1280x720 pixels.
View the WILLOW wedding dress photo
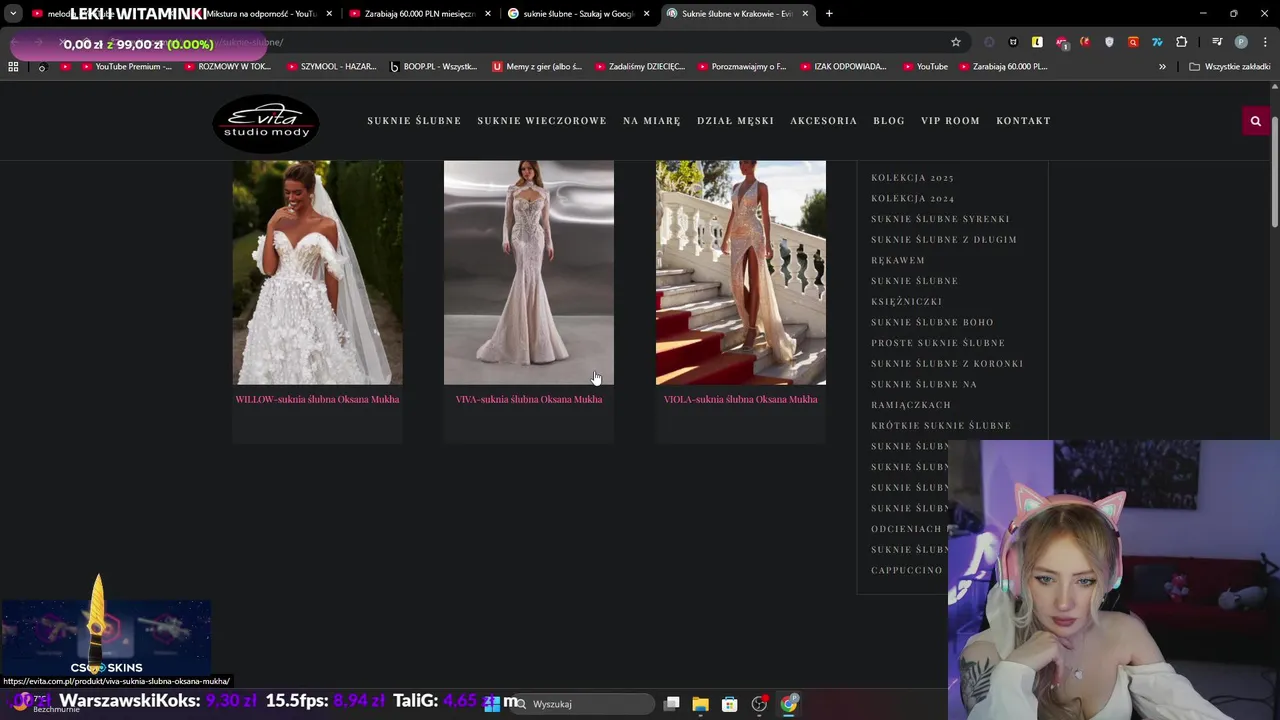(x=318, y=272)
